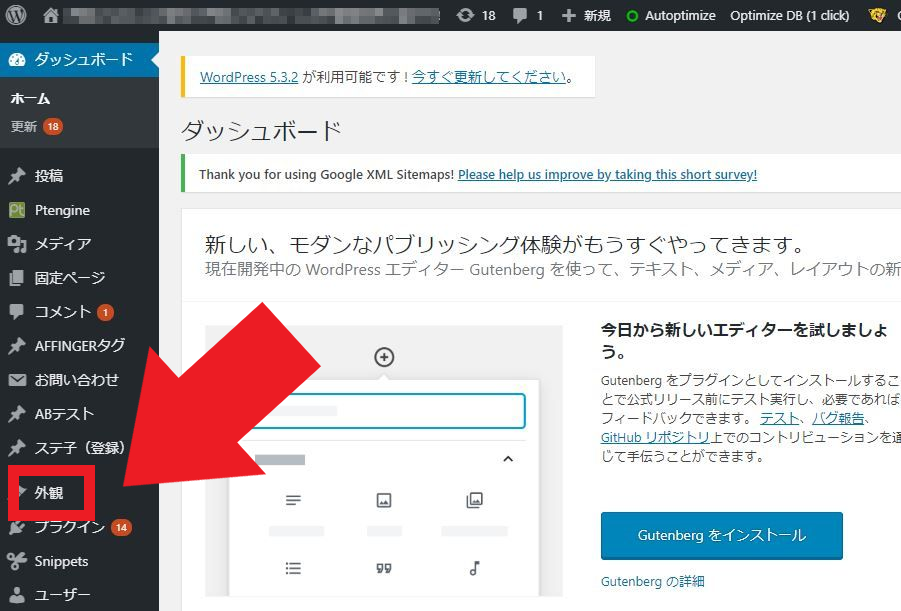Open the 外観 appearance menu
This screenshot has width=901, height=611.
(x=51, y=493)
